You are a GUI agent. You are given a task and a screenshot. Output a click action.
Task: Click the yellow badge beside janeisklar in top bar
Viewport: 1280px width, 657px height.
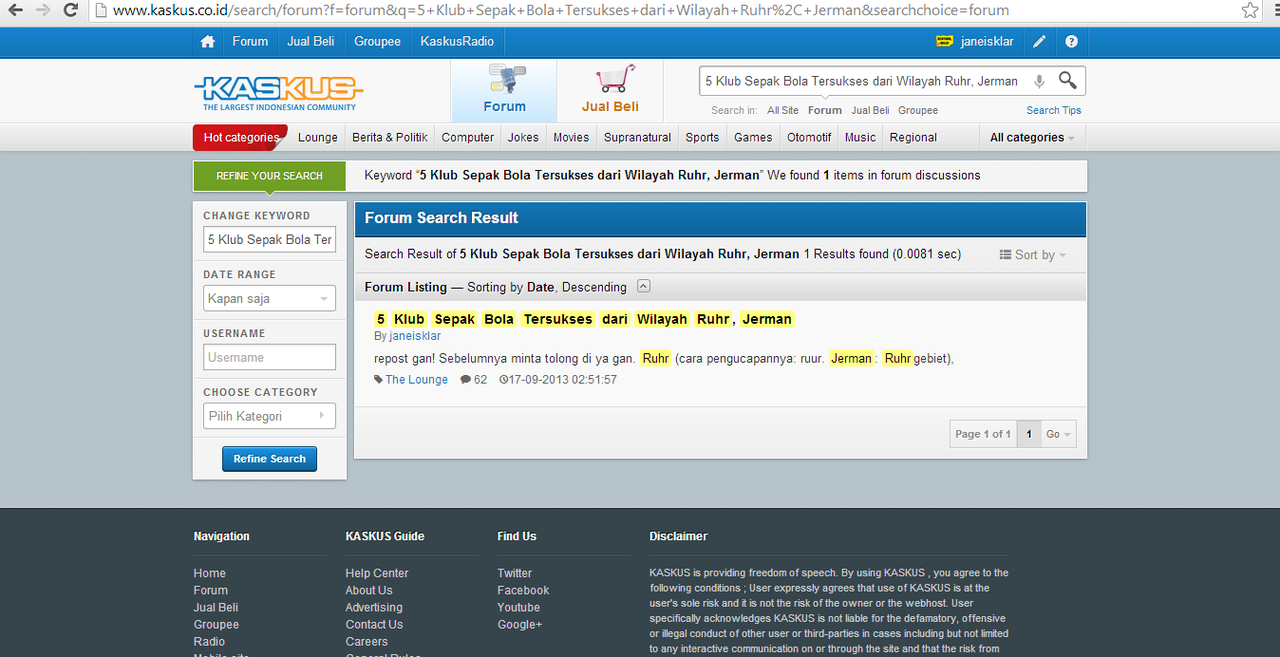point(944,42)
